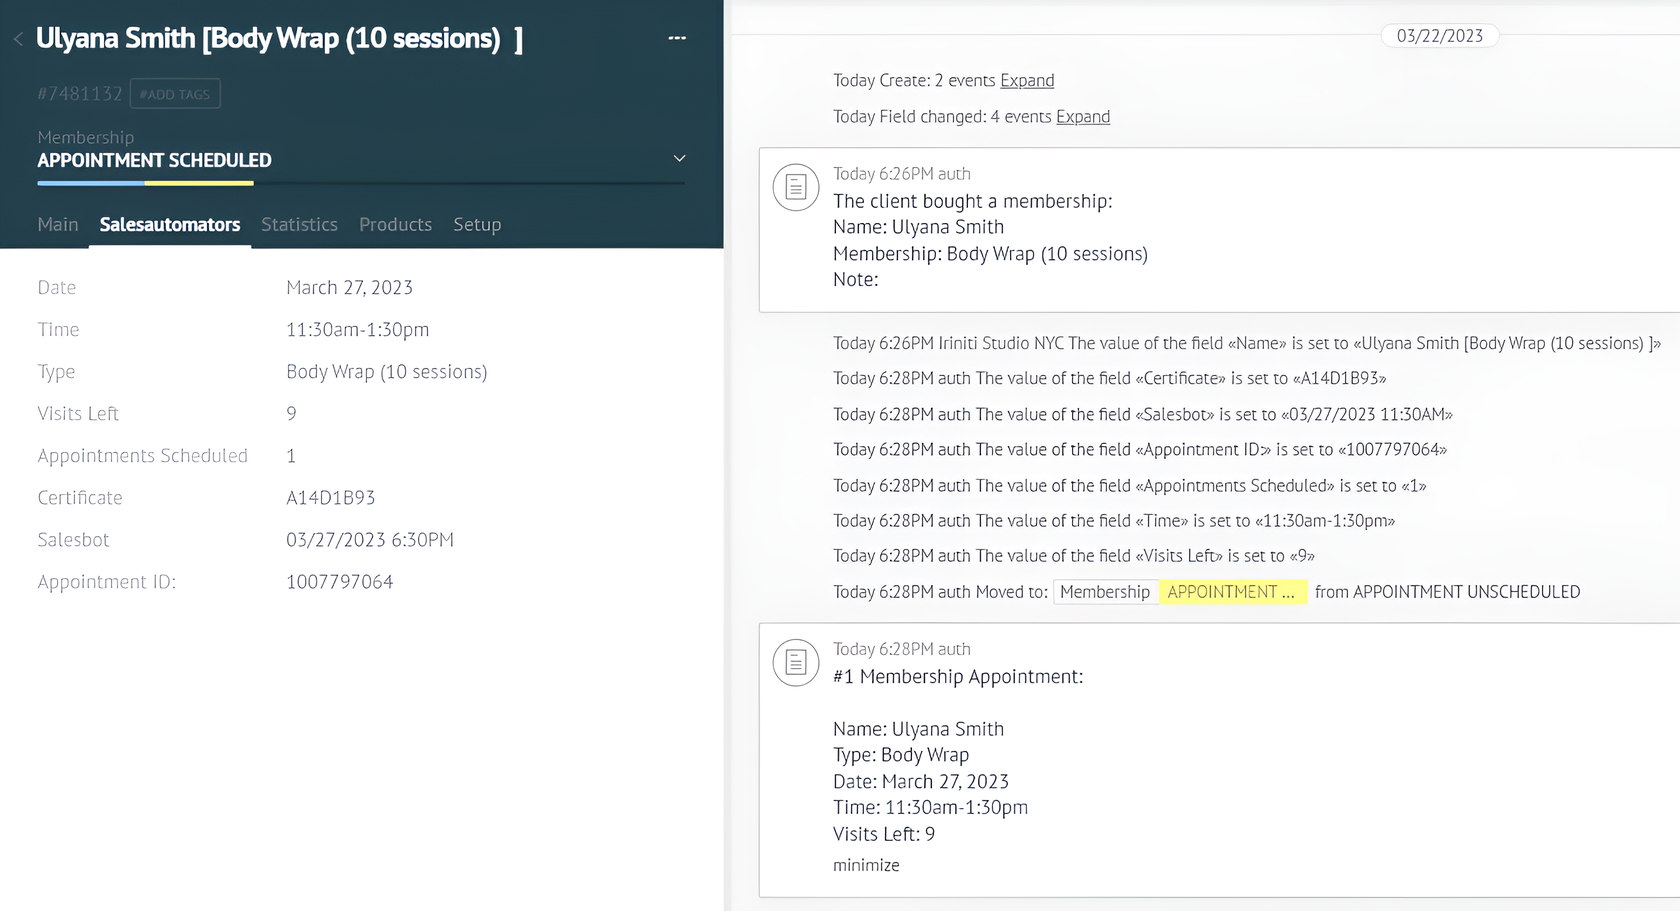Image resolution: width=1680 pixels, height=911 pixels.
Task: Switch to the Main tab
Action: [58, 225]
